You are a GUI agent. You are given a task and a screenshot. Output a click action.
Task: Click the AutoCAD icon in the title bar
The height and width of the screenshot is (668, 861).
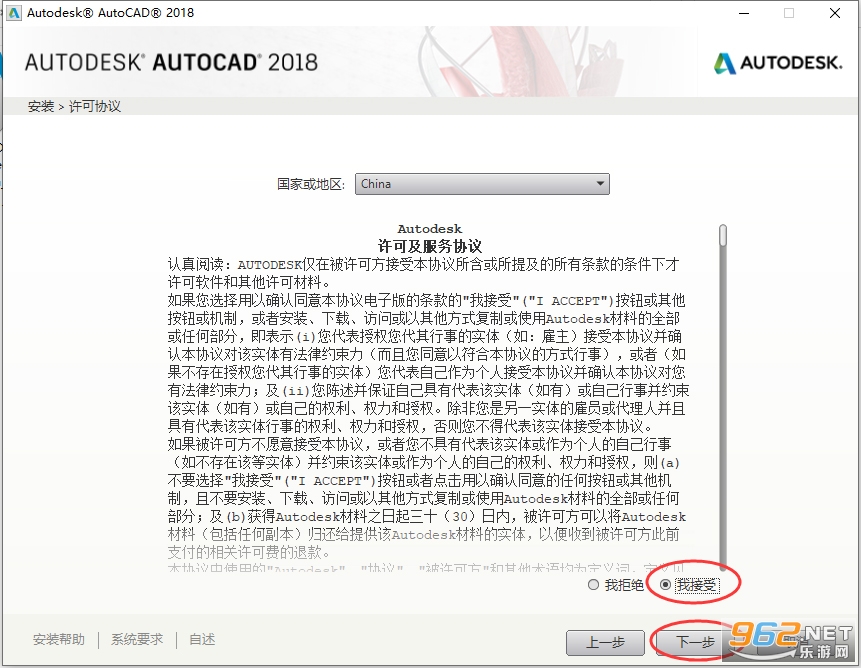tap(13, 13)
